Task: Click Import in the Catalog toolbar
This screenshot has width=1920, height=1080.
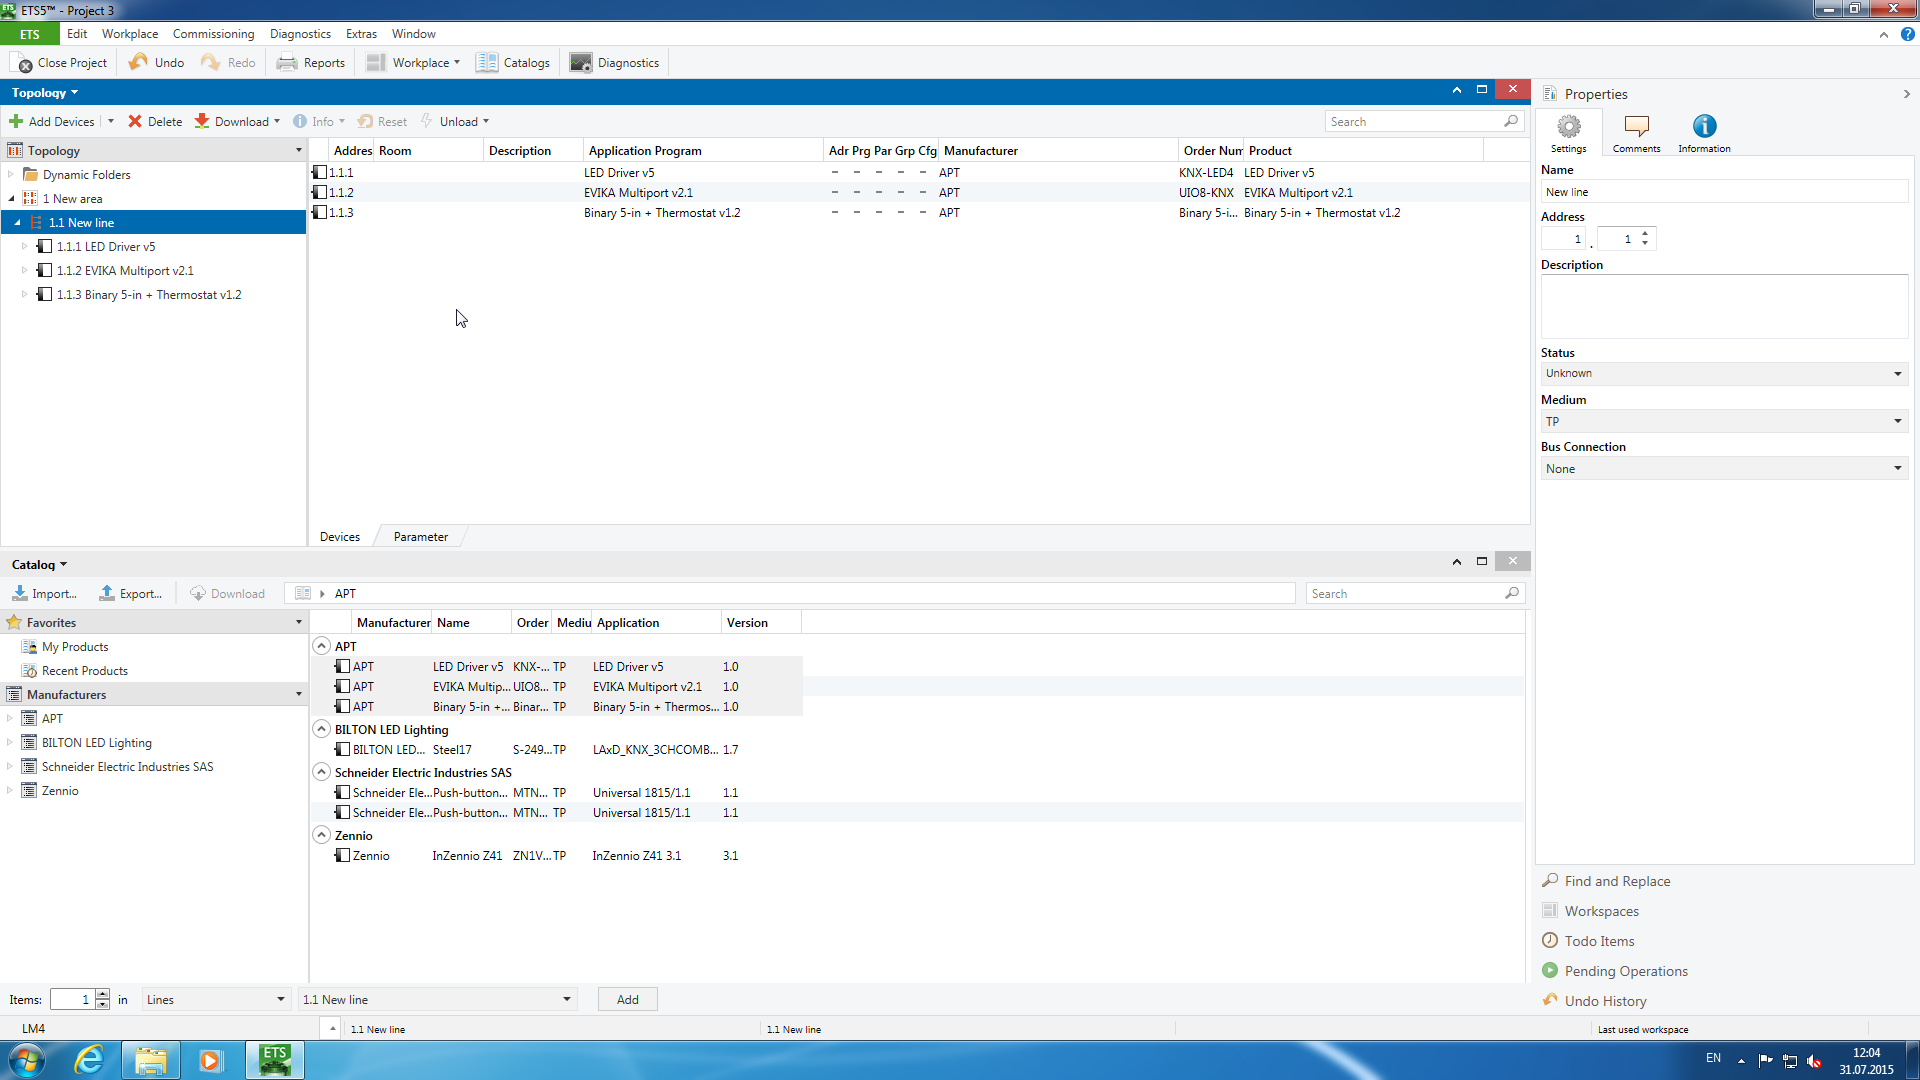Action: 44,593
